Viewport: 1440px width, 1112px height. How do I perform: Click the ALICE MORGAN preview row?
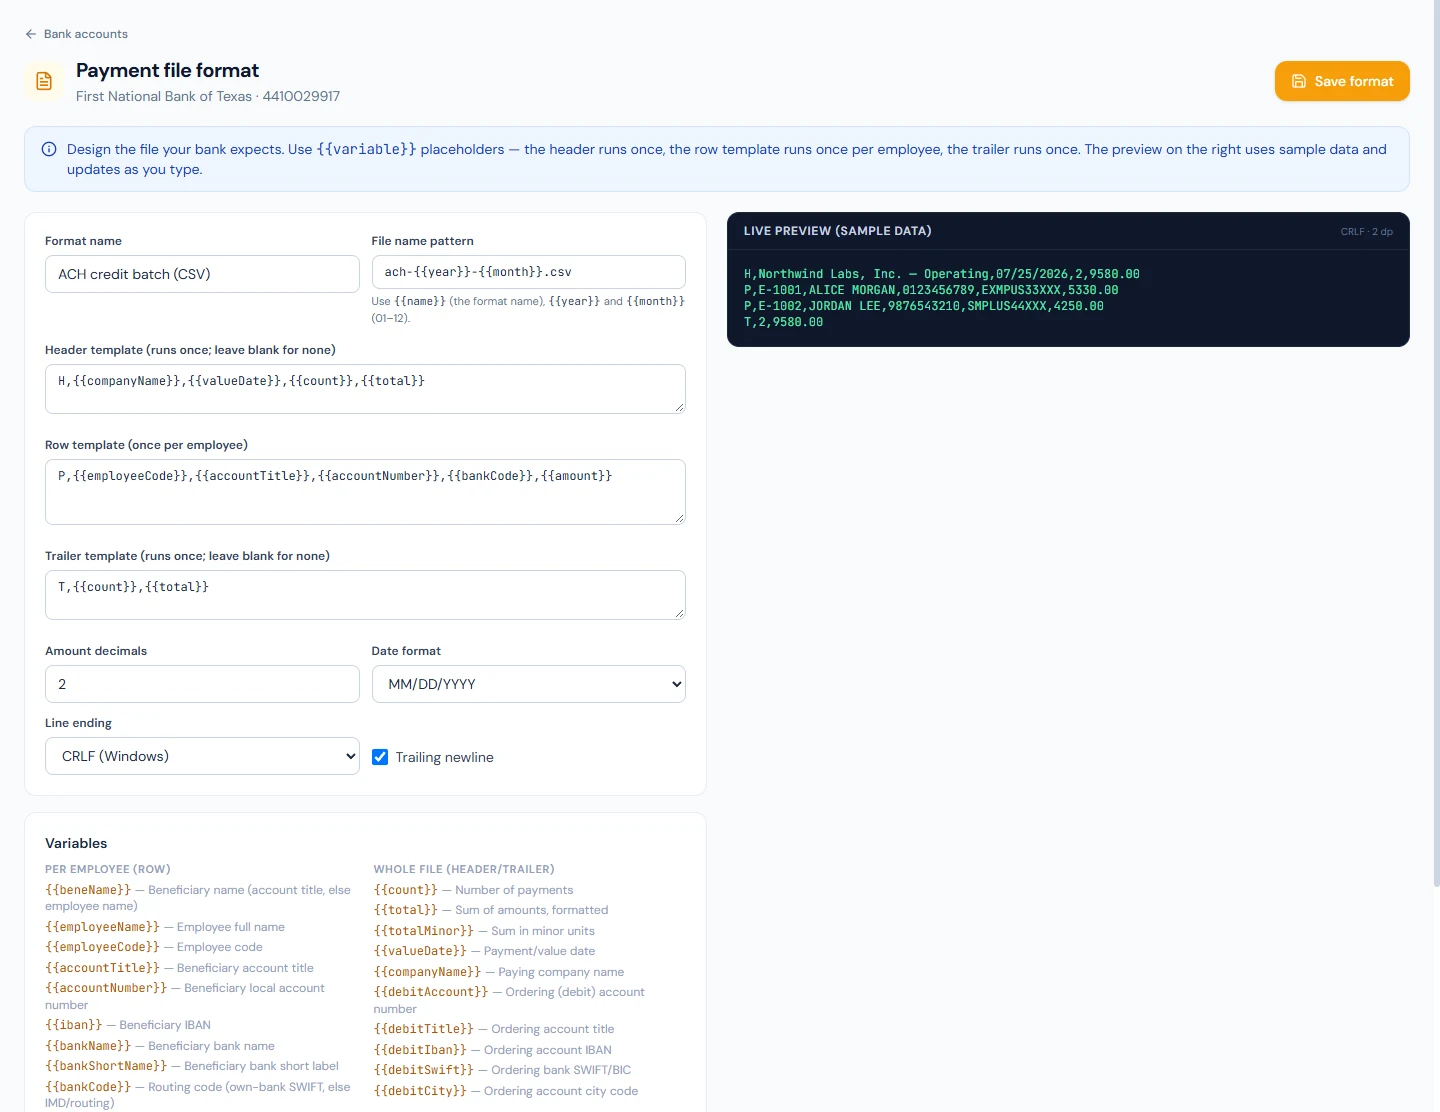point(931,290)
